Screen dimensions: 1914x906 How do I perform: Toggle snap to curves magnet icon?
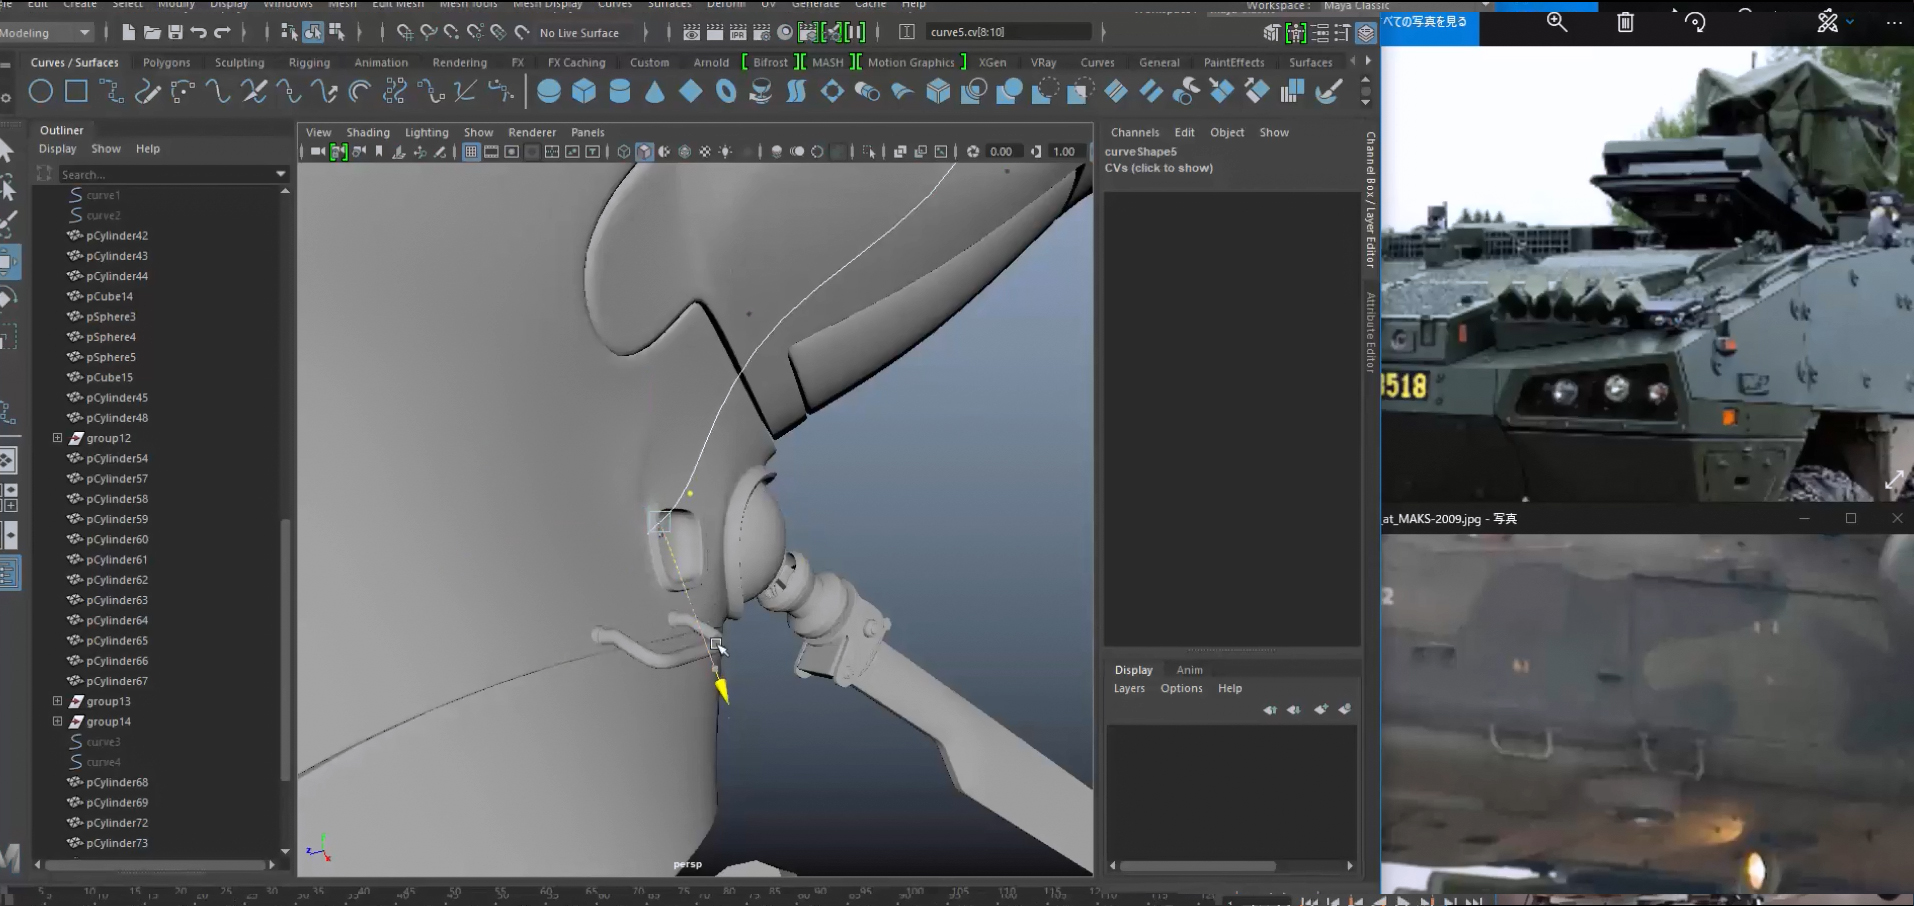[x=428, y=31]
